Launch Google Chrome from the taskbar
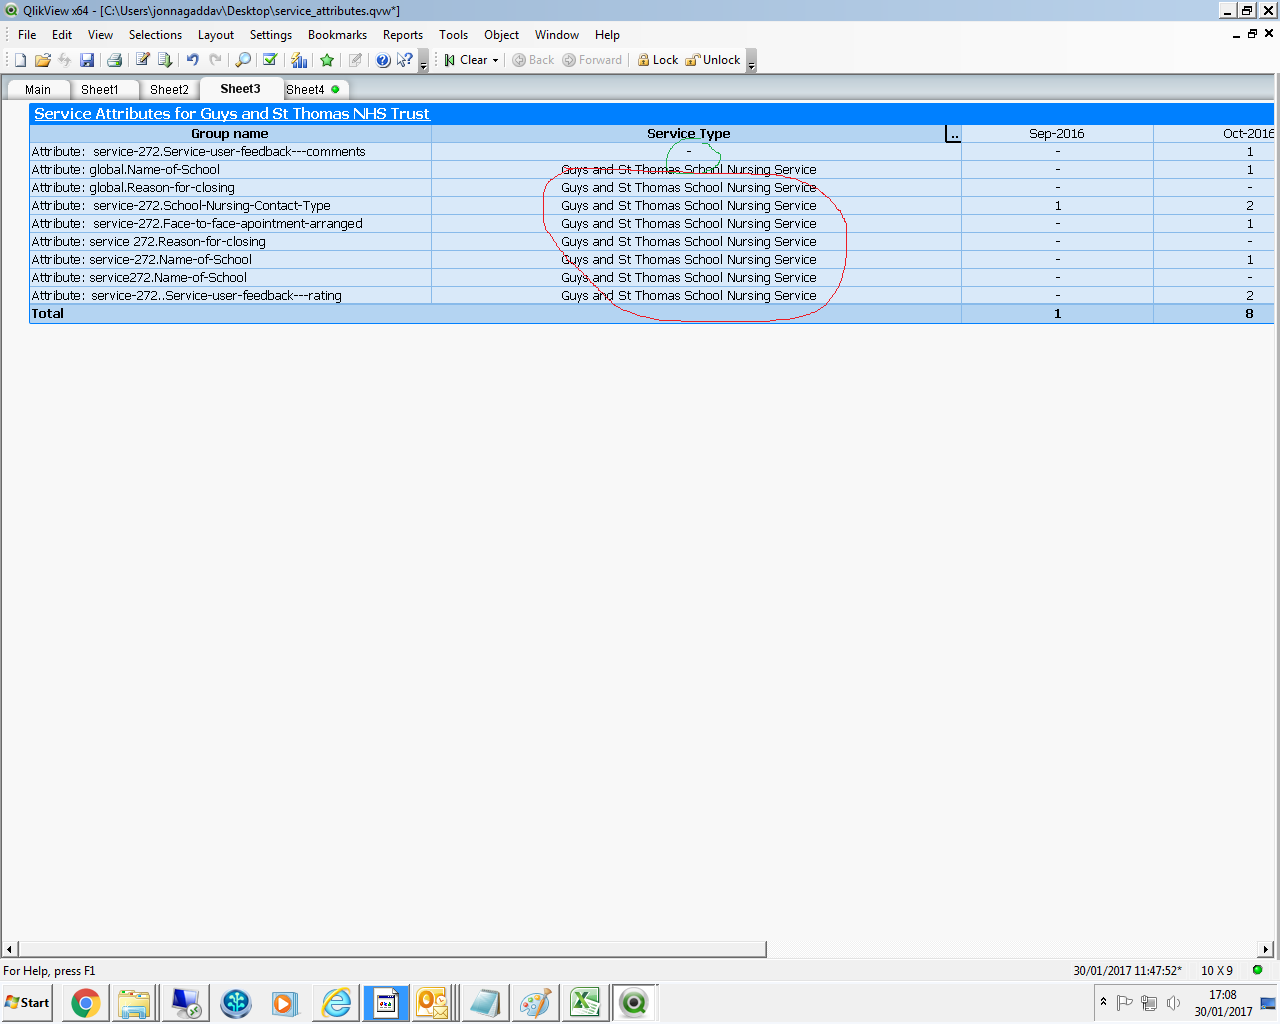The image size is (1280, 1024). pyautogui.click(x=86, y=1003)
